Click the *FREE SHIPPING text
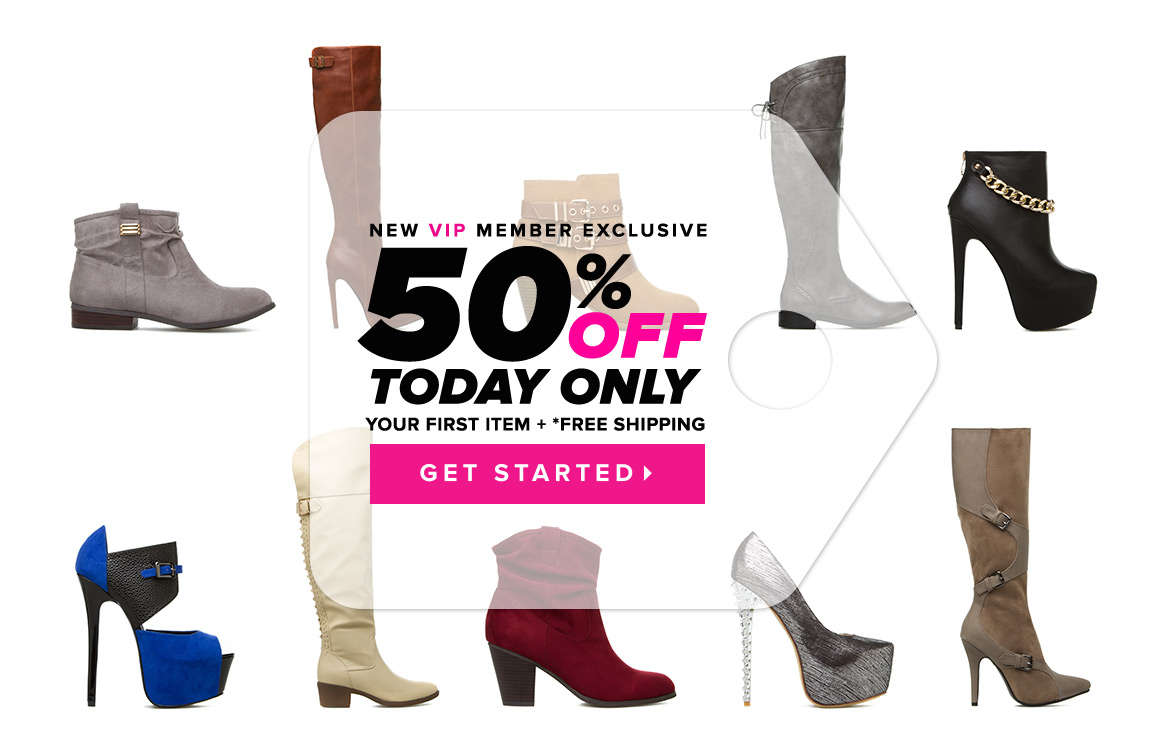 click(x=629, y=424)
